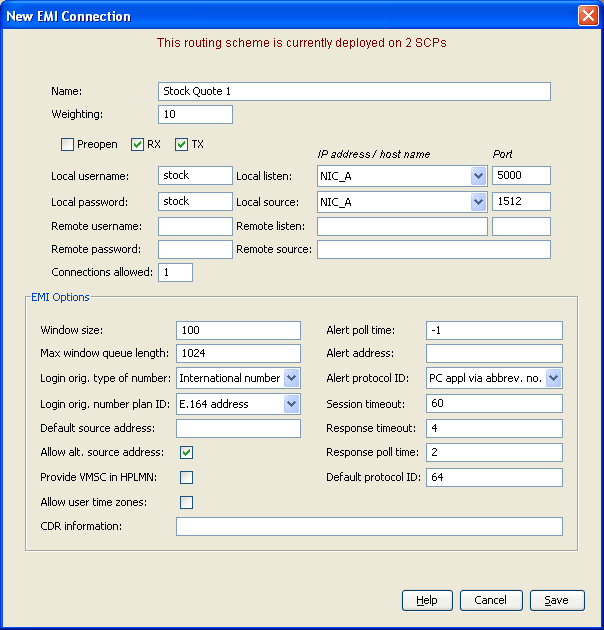The image size is (604, 630).
Task: Select the CDR information field
Action: tap(369, 527)
